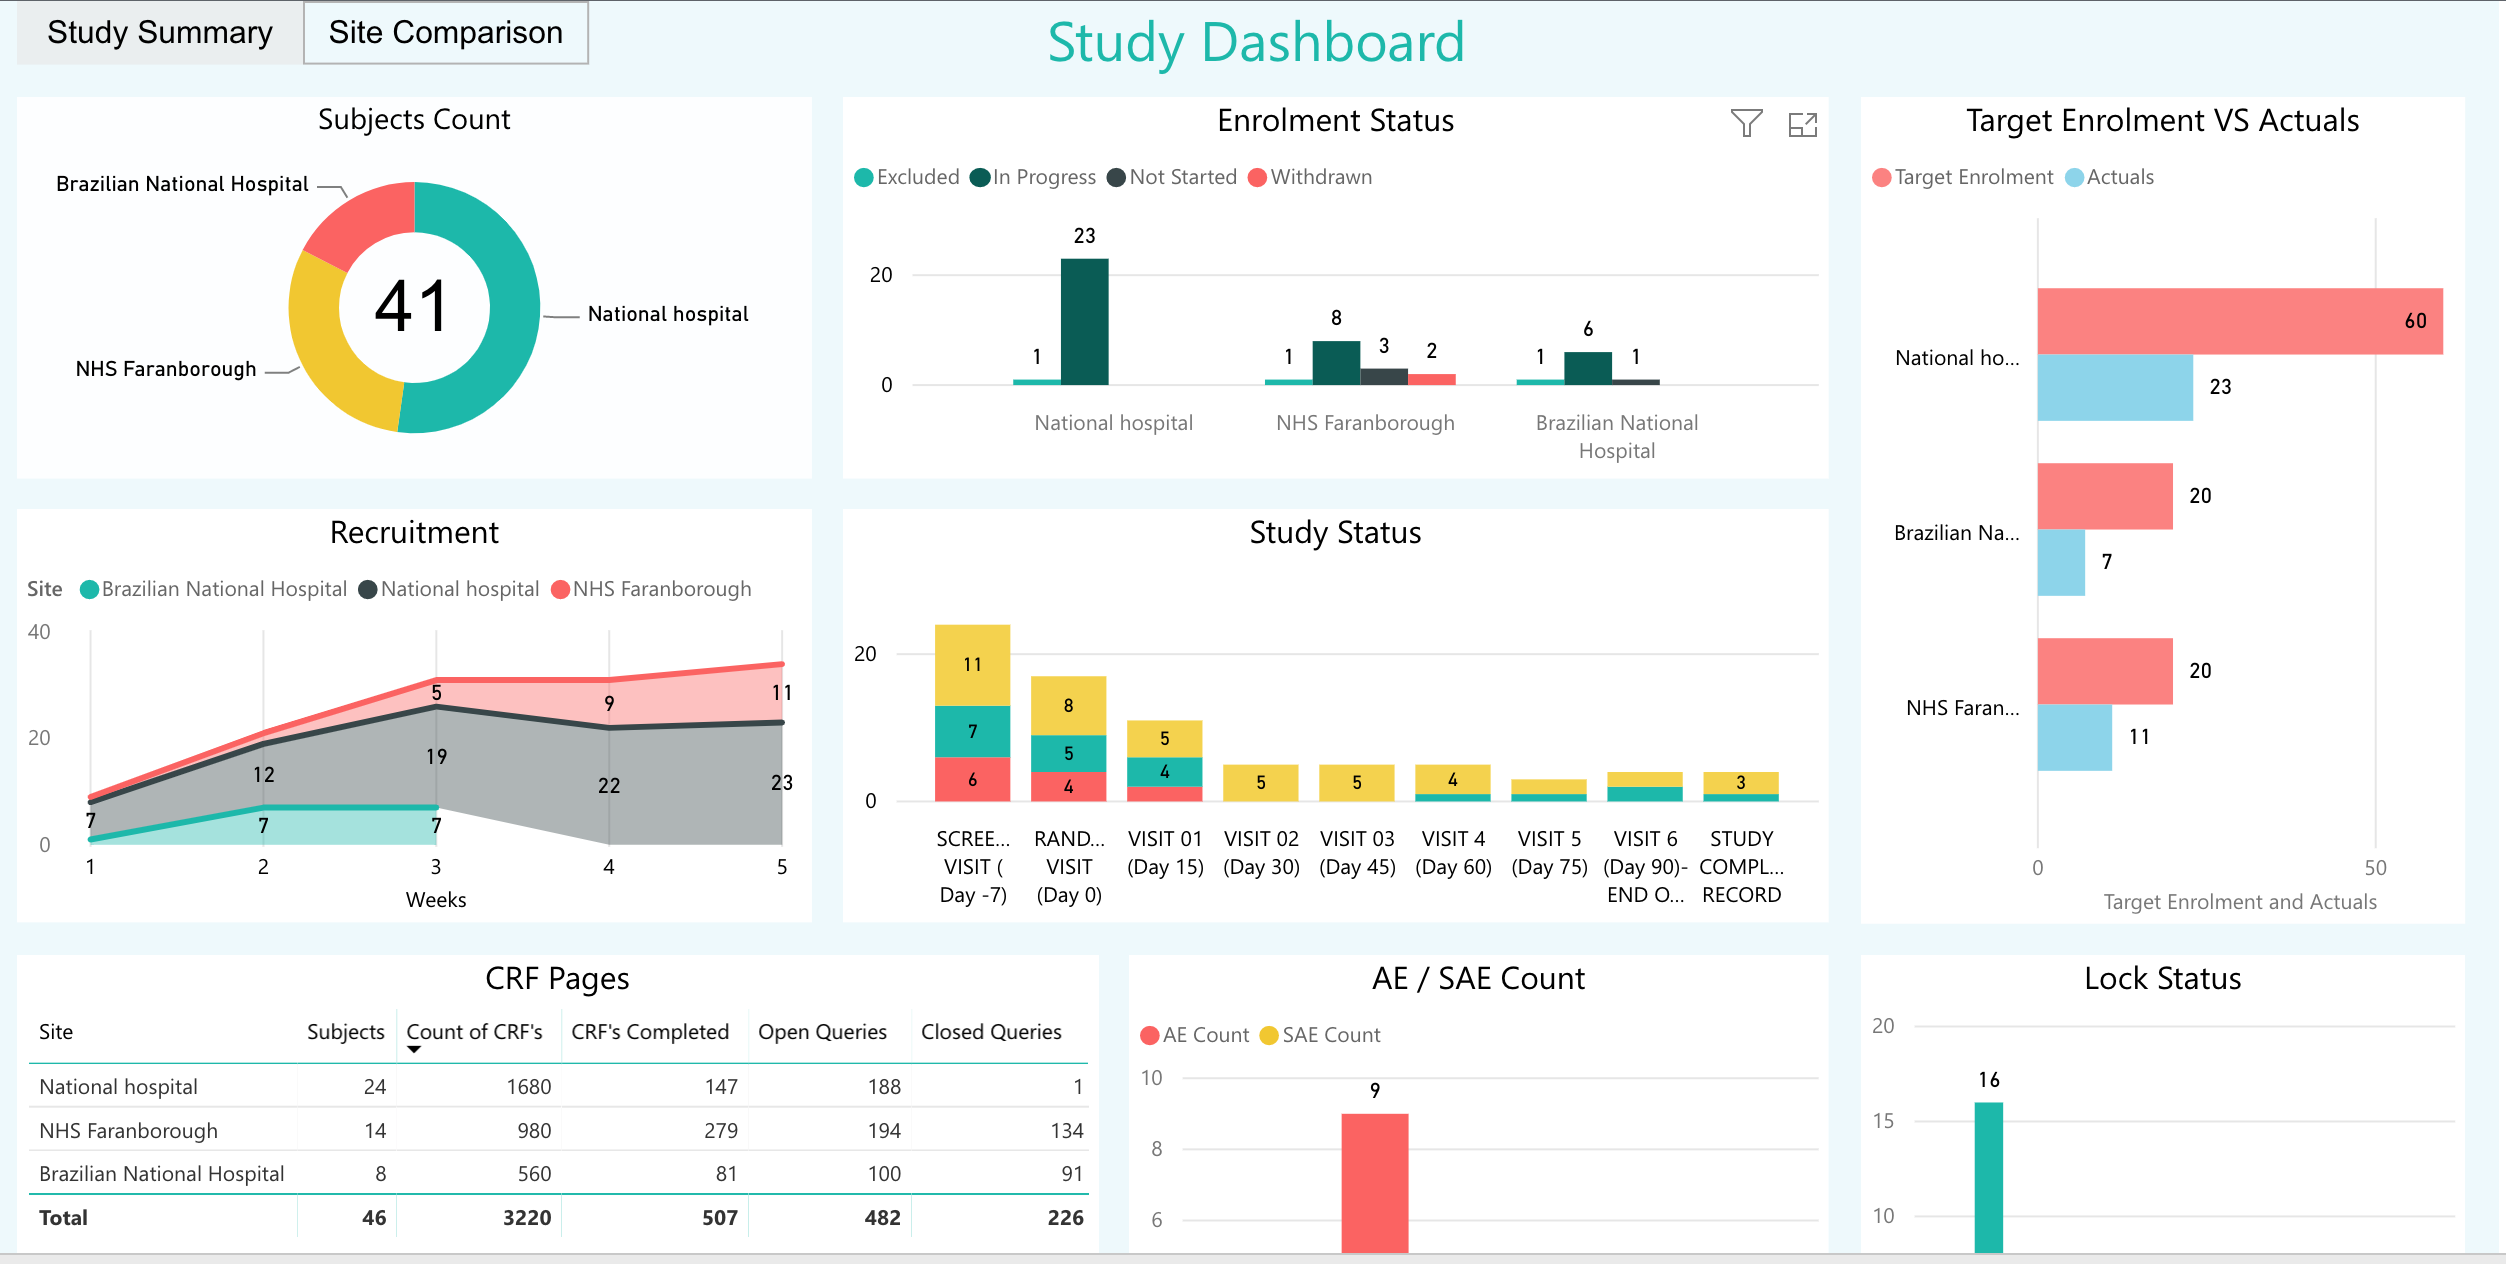
Task: Toggle the Excluded legend item
Action: tap(907, 177)
